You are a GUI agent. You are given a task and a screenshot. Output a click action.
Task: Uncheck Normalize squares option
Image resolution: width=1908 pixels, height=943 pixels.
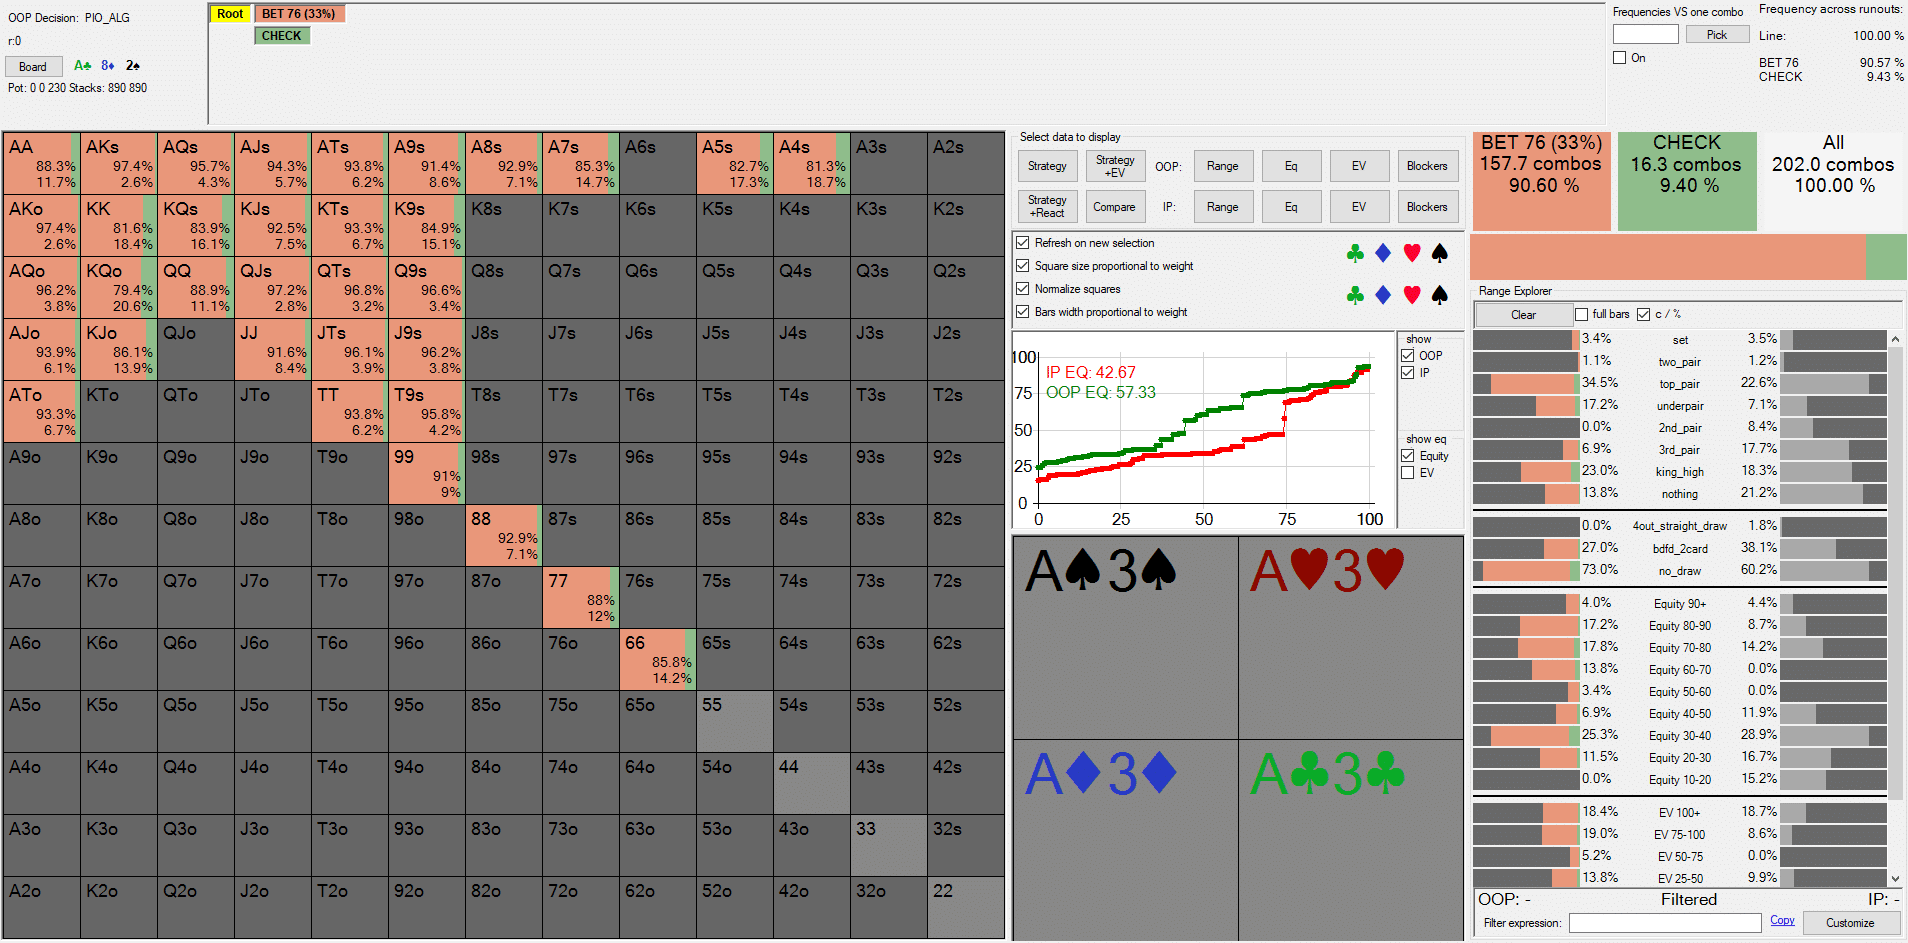tap(1023, 289)
